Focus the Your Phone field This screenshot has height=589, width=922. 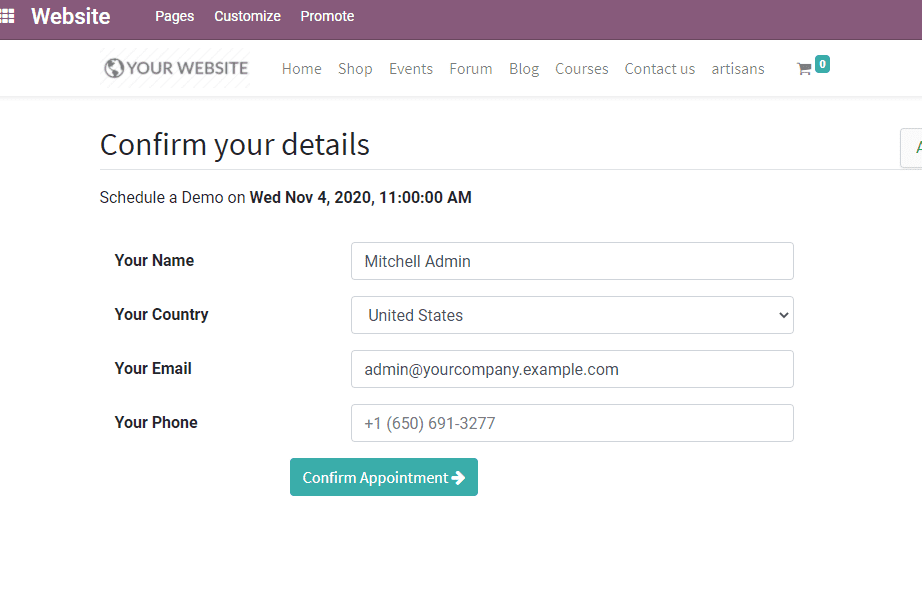tap(572, 423)
